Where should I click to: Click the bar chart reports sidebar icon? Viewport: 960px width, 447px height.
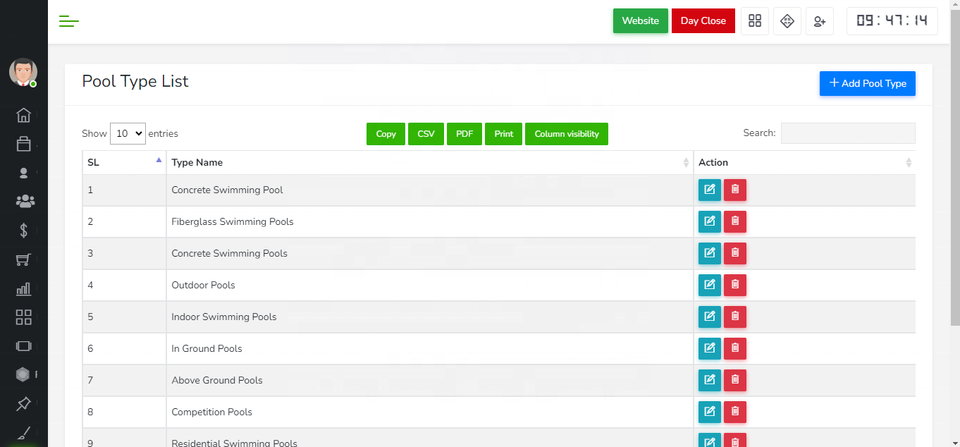pyautogui.click(x=24, y=289)
